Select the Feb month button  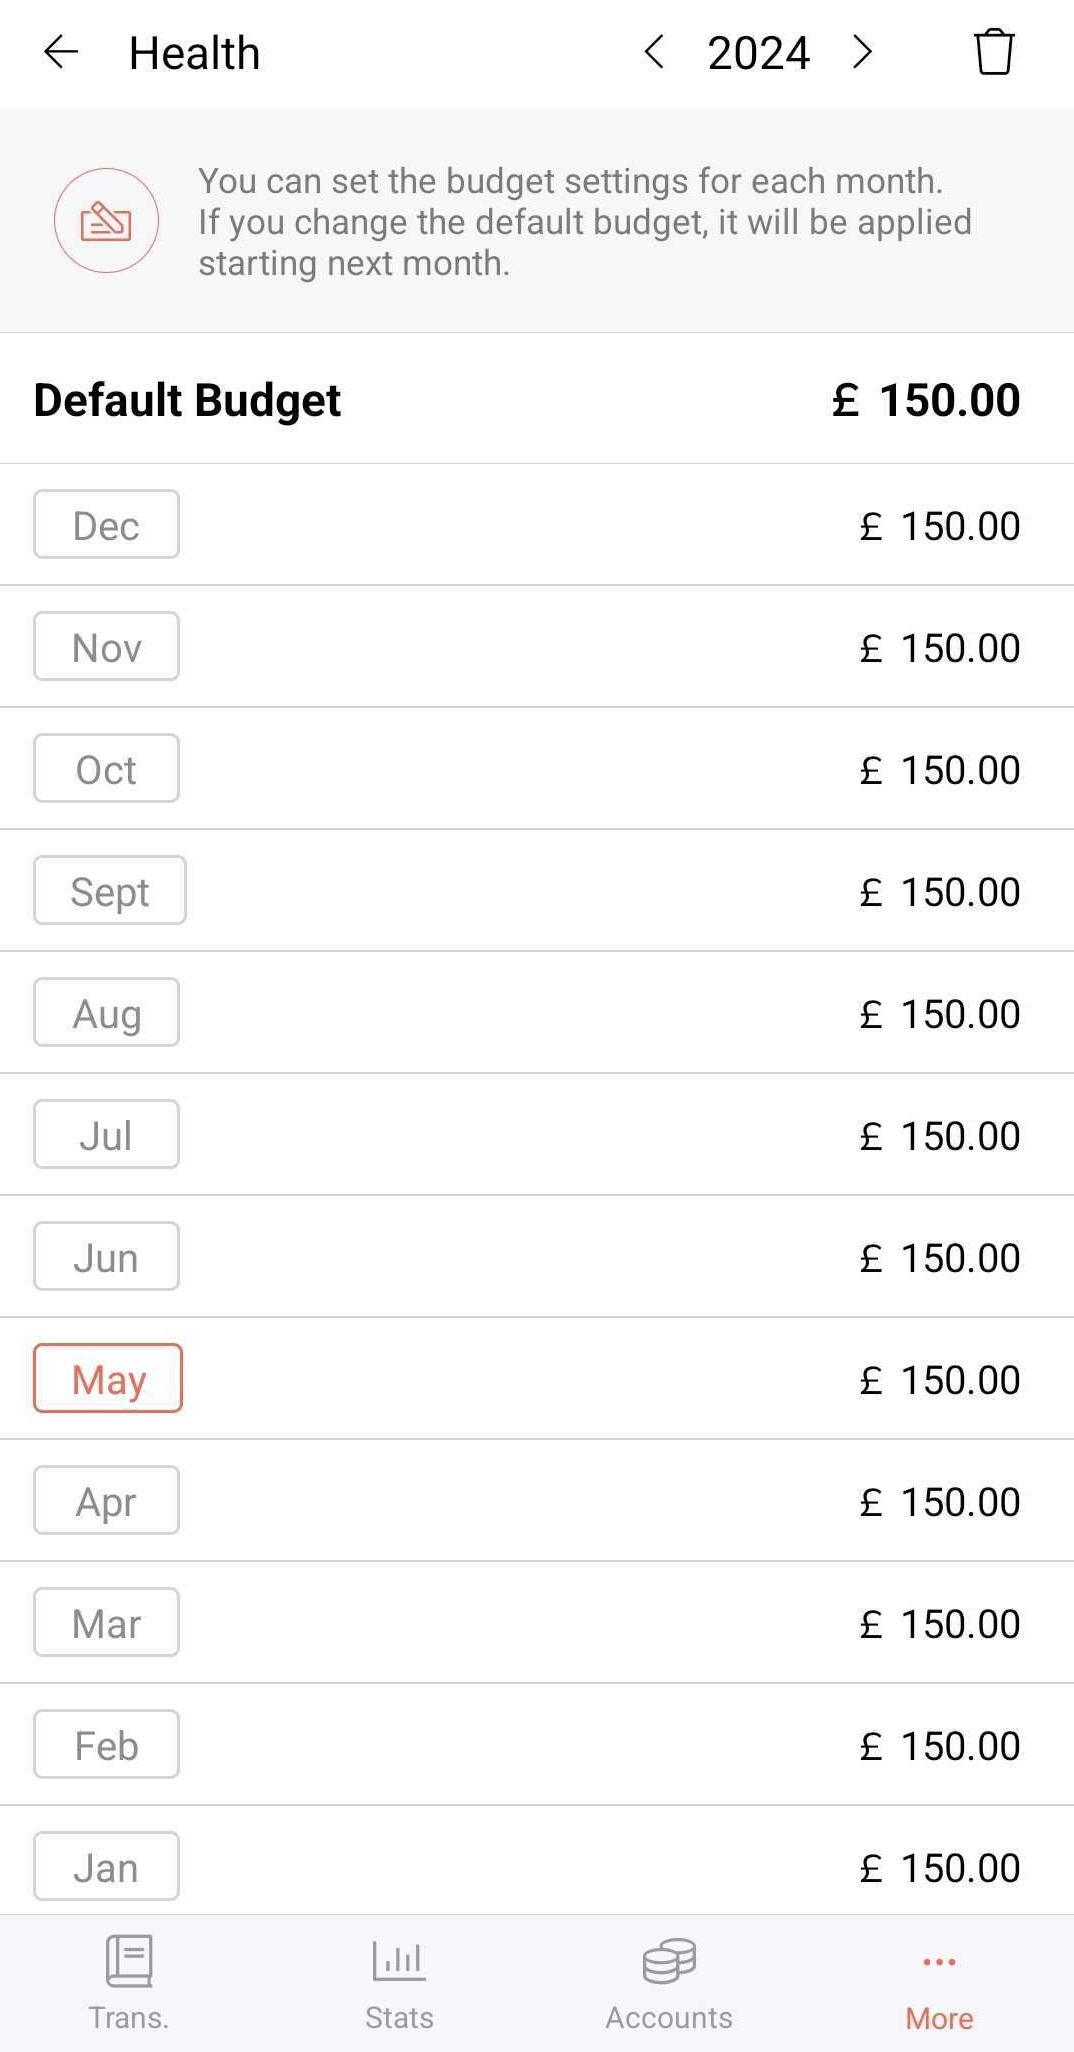tap(106, 1745)
